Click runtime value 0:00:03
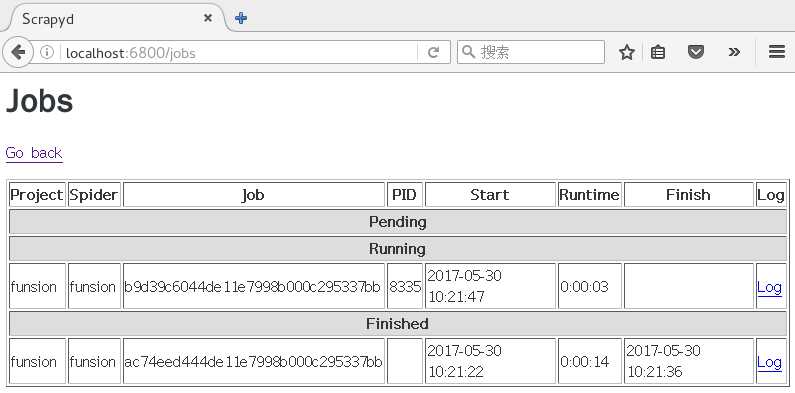 coord(584,287)
